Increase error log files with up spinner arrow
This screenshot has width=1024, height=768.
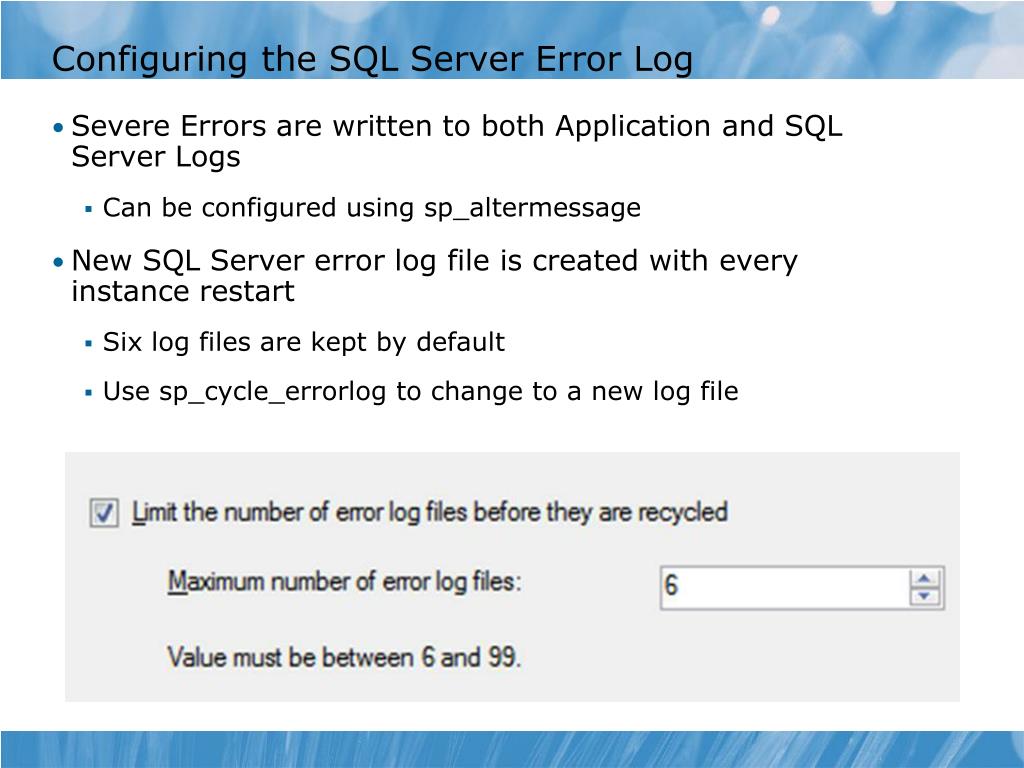click(924, 579)
